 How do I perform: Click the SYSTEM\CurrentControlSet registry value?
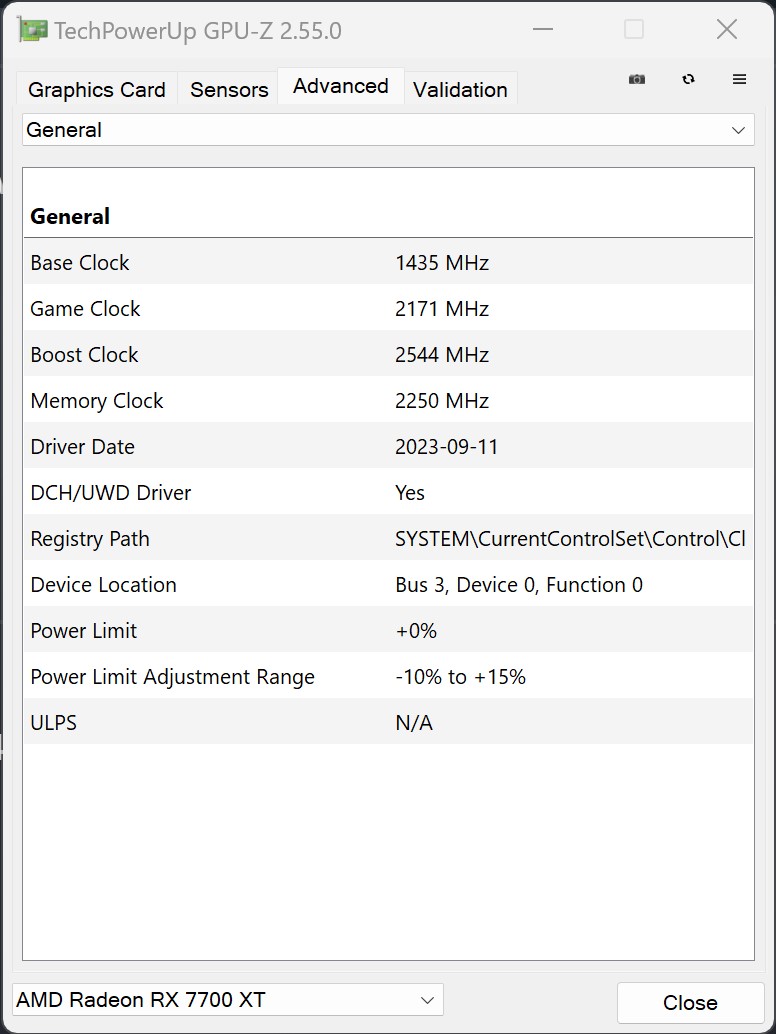click(570, 539)
